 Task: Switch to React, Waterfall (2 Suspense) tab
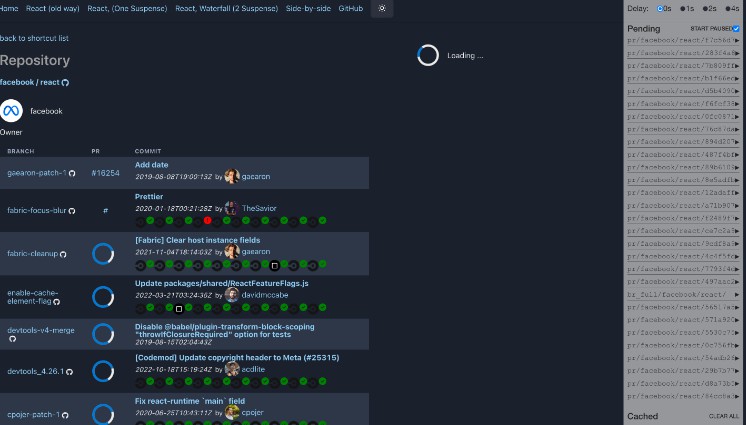click(225, 8)
